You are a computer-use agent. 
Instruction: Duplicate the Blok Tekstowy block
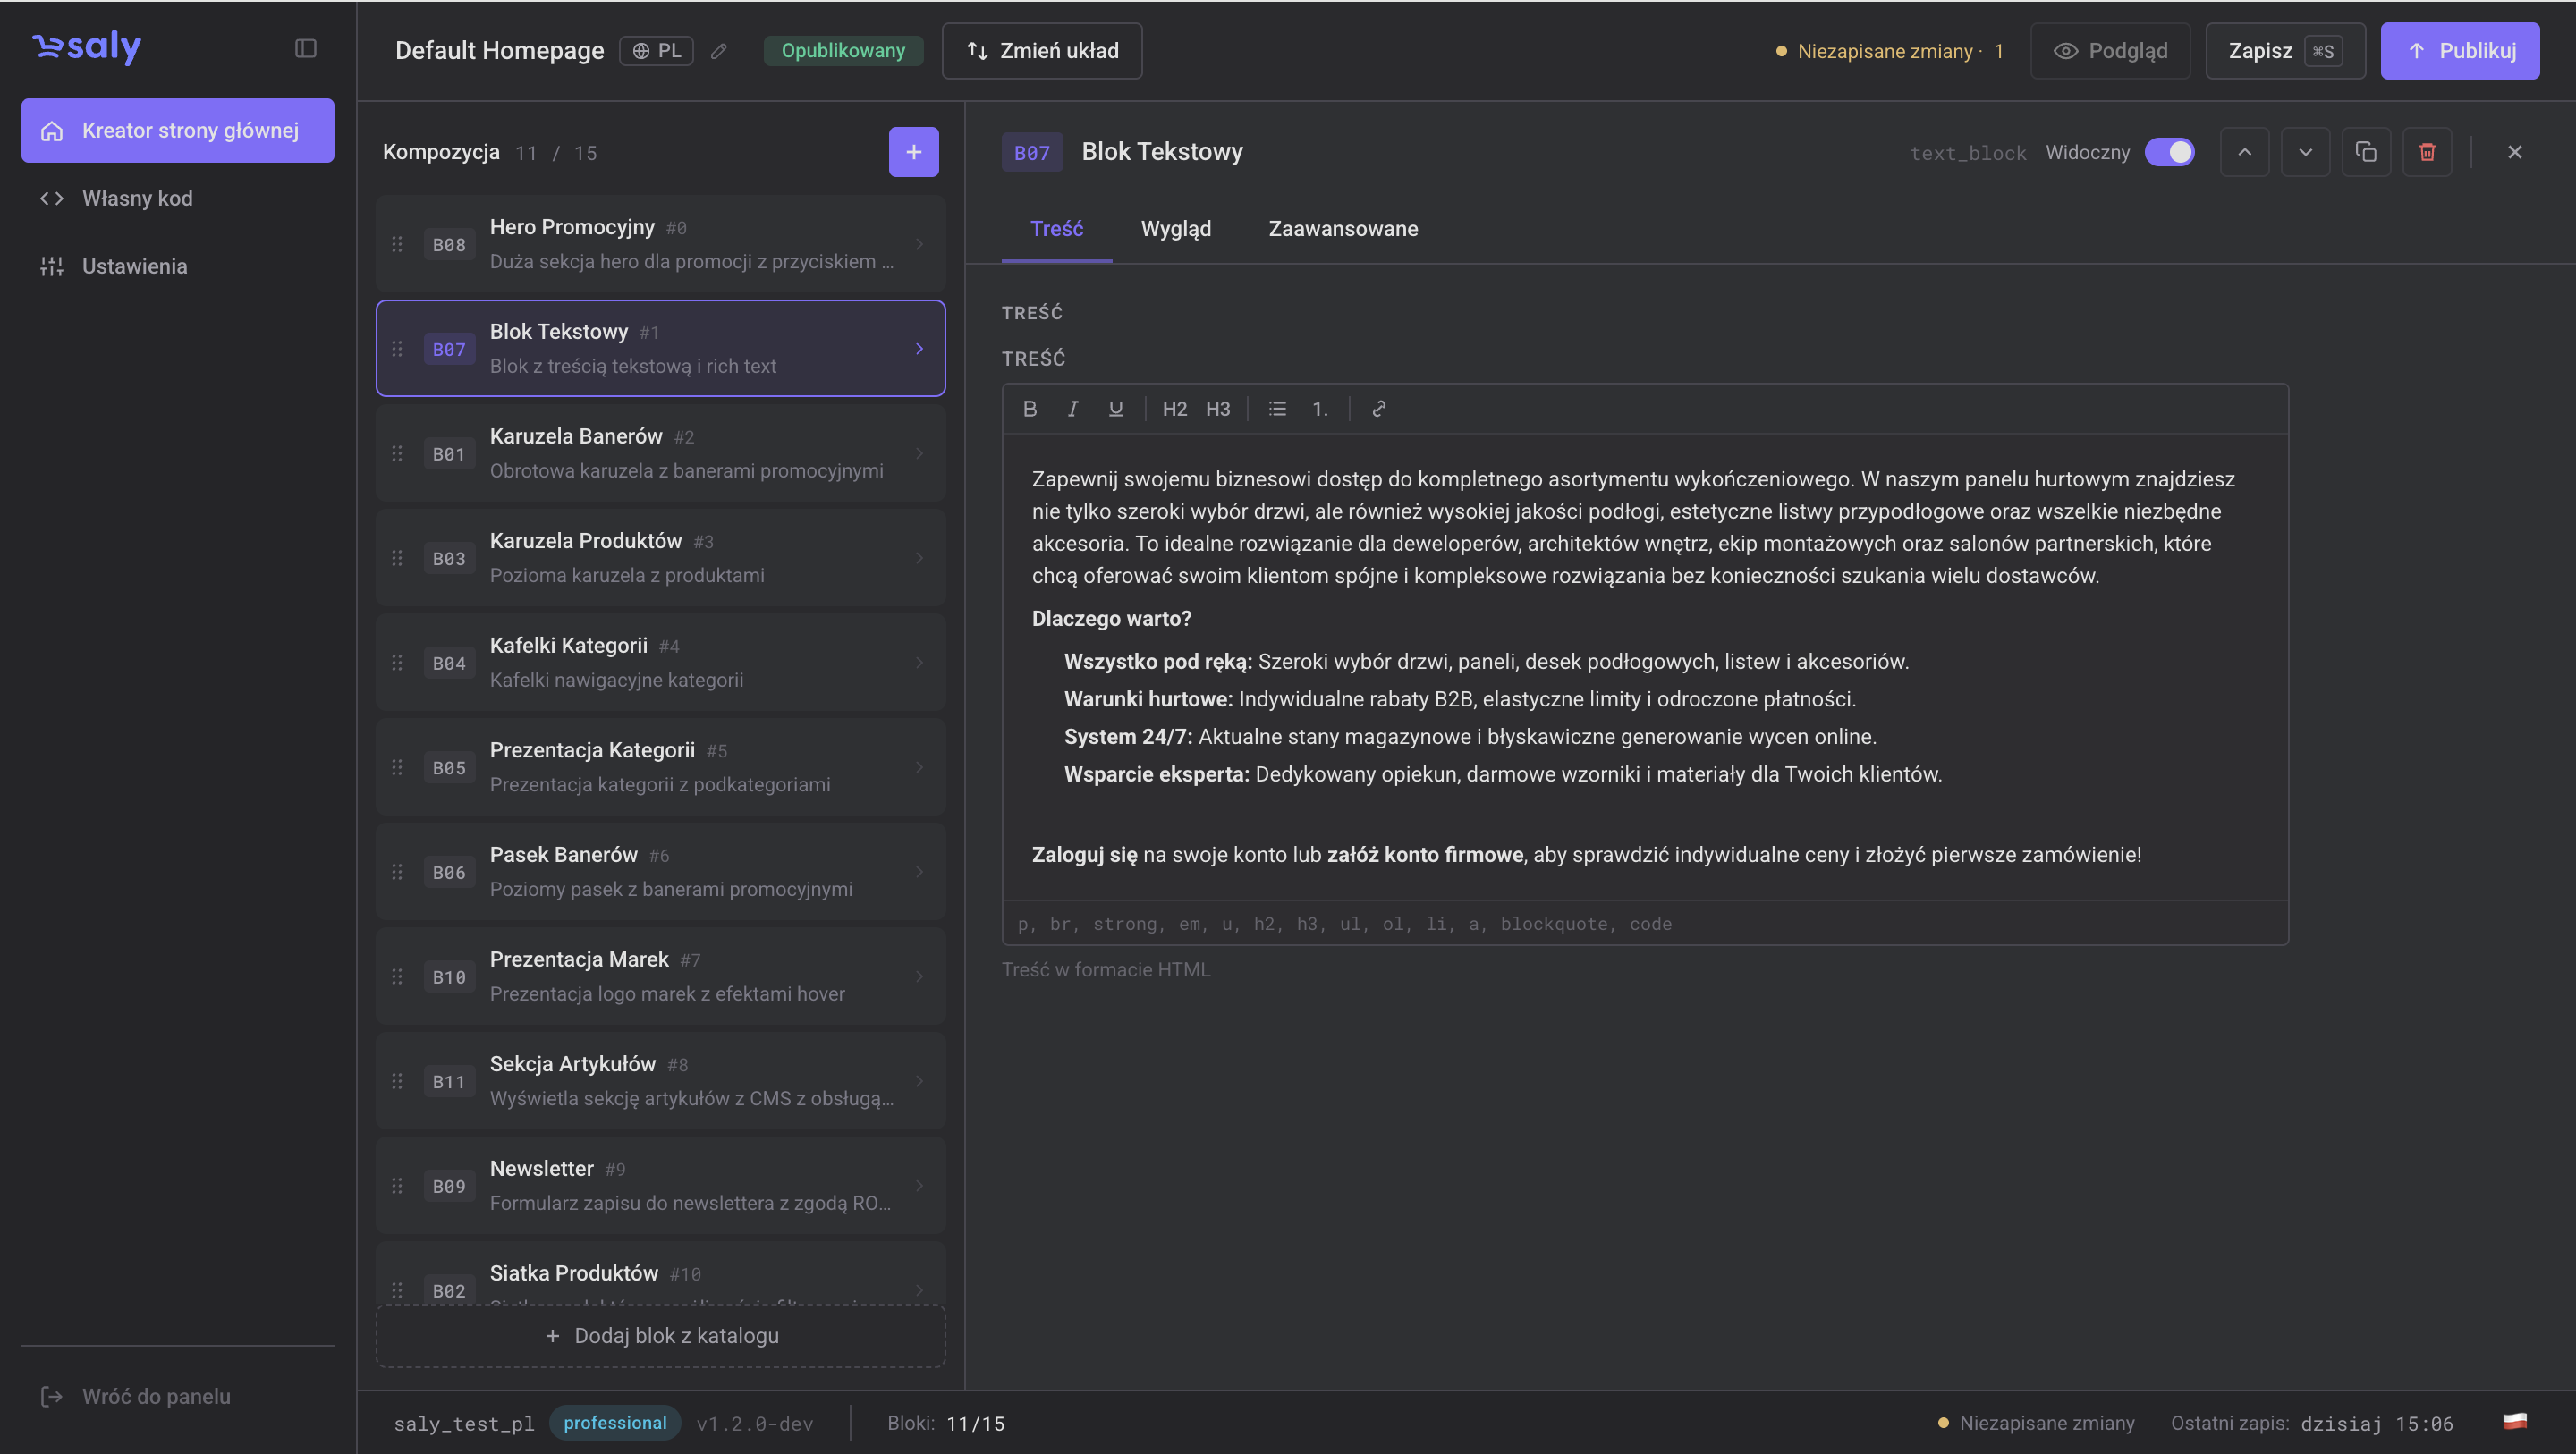[2366, 152]
